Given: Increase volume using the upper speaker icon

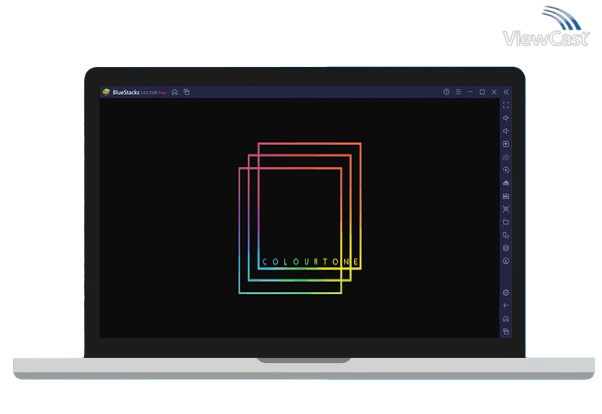Looking at the screenshot, I should pyautogui.click(x=506, y=118).
